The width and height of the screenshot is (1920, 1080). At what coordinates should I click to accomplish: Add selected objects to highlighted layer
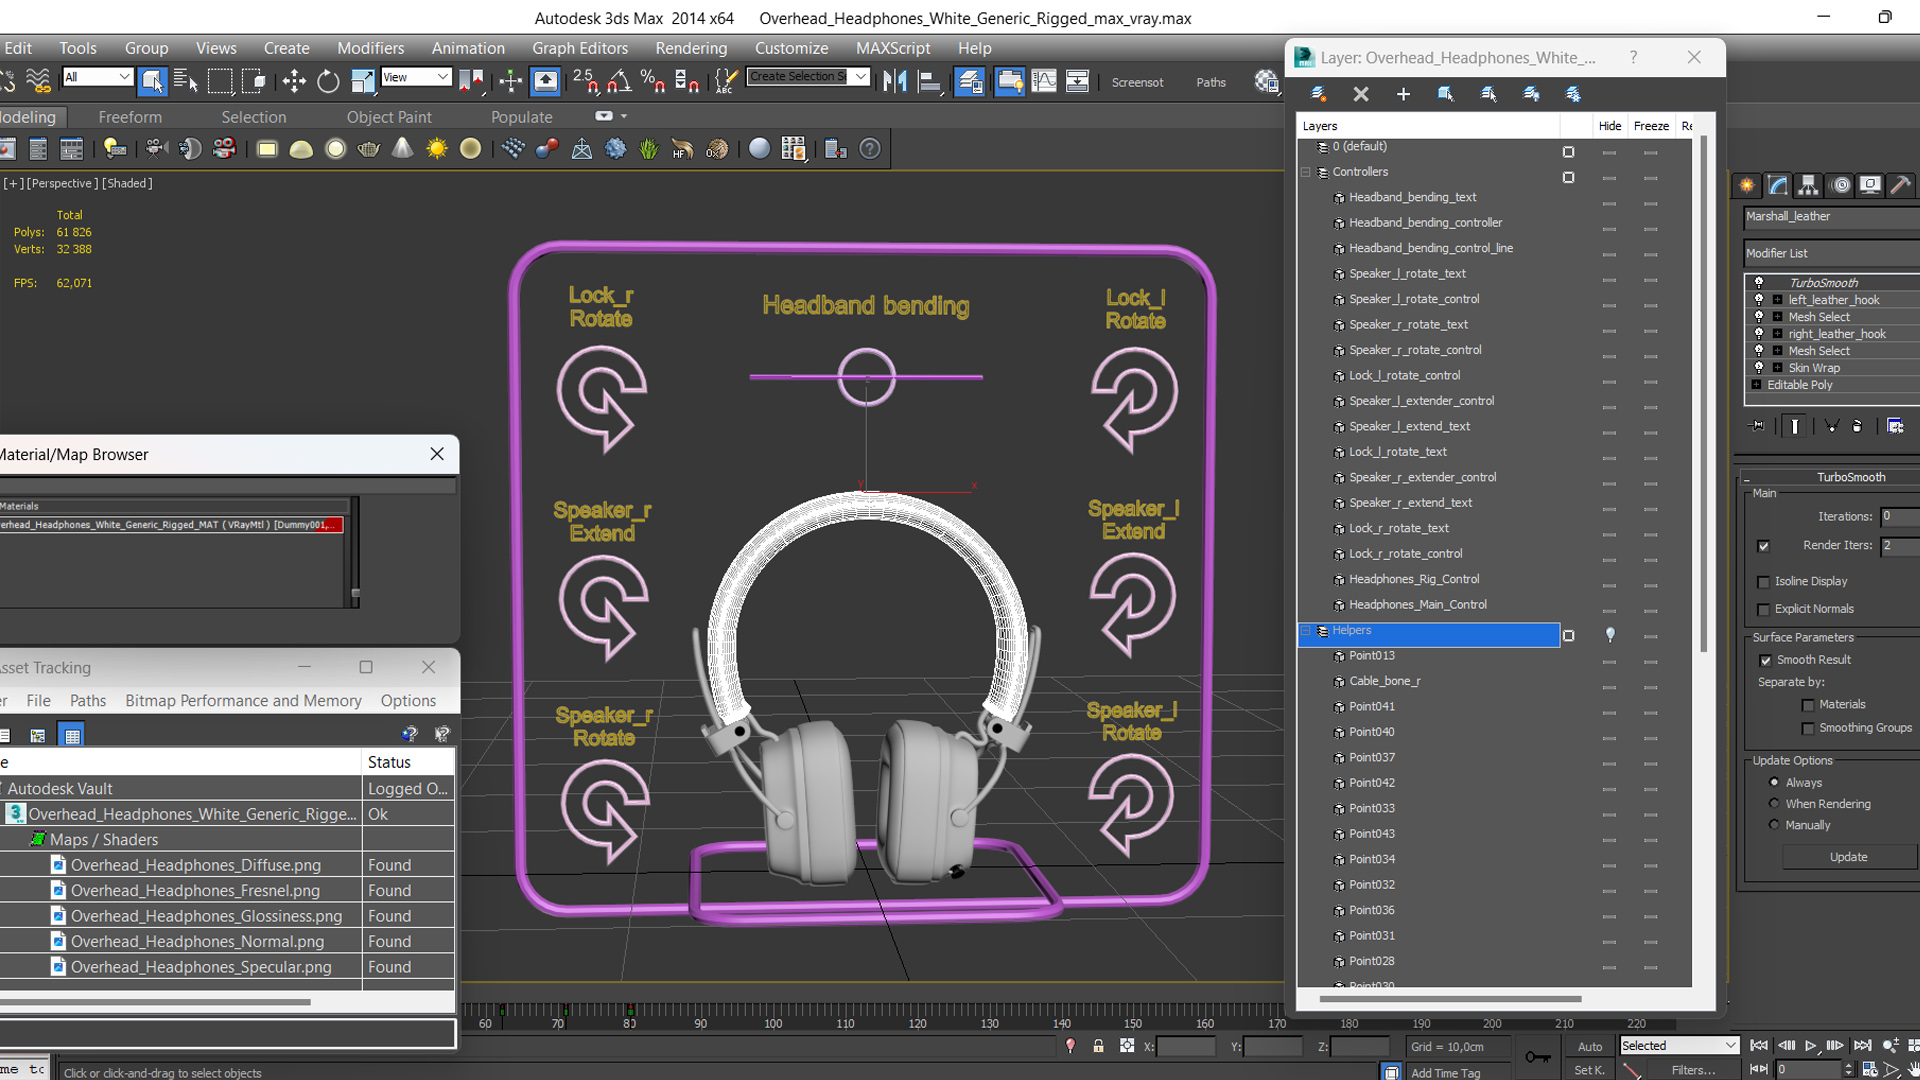1403,94
